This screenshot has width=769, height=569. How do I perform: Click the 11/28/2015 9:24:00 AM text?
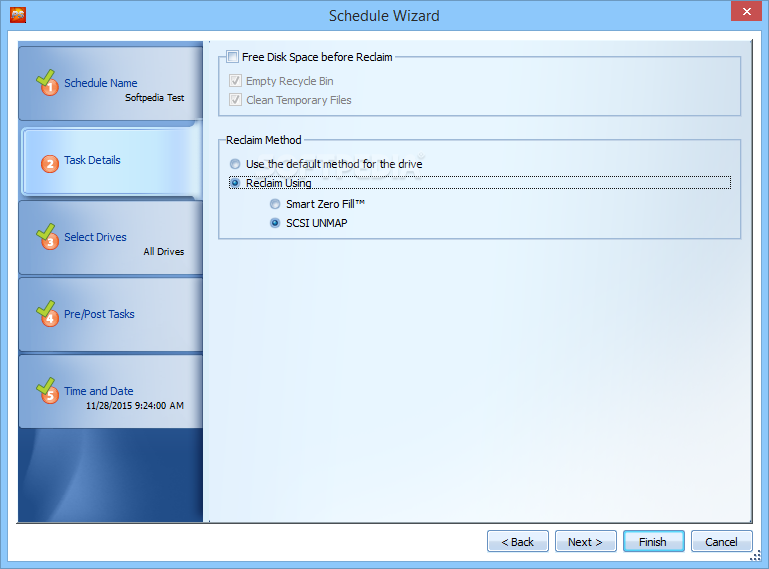[135, 406]
